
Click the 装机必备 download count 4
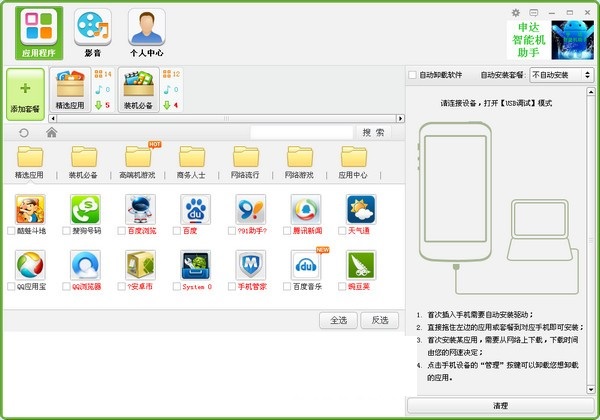pos(171,105)
